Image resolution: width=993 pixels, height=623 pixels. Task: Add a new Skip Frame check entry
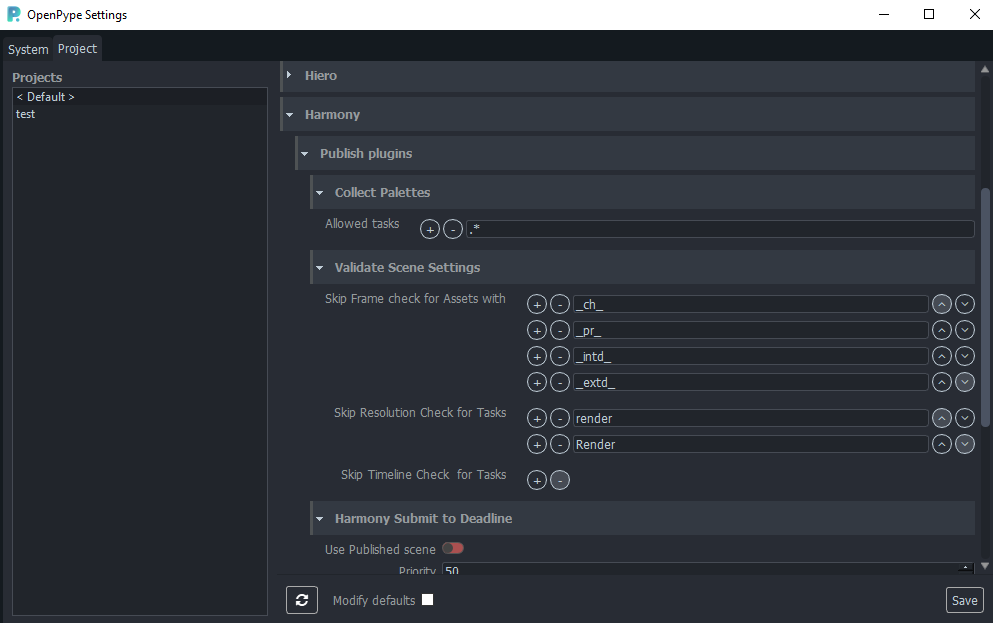point(536,303)
